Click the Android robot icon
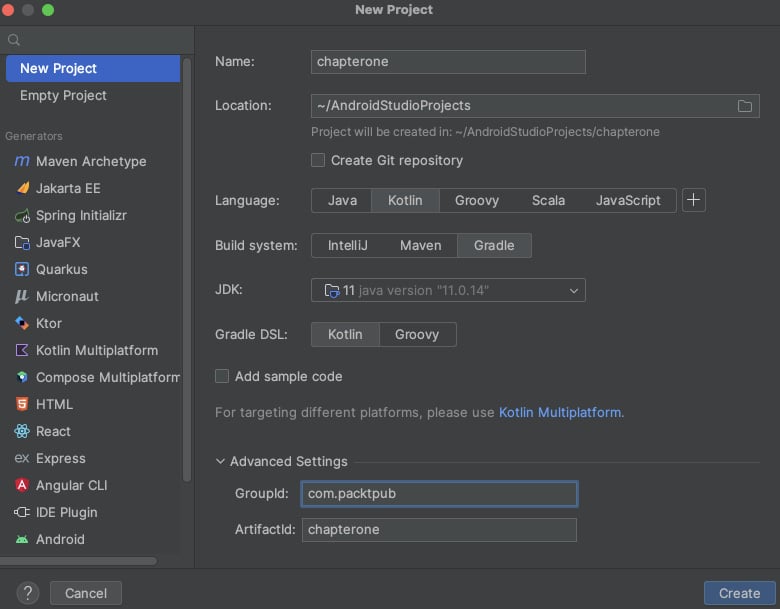The height and width of the screenshot is (609, 780). [x=22, y=539]
